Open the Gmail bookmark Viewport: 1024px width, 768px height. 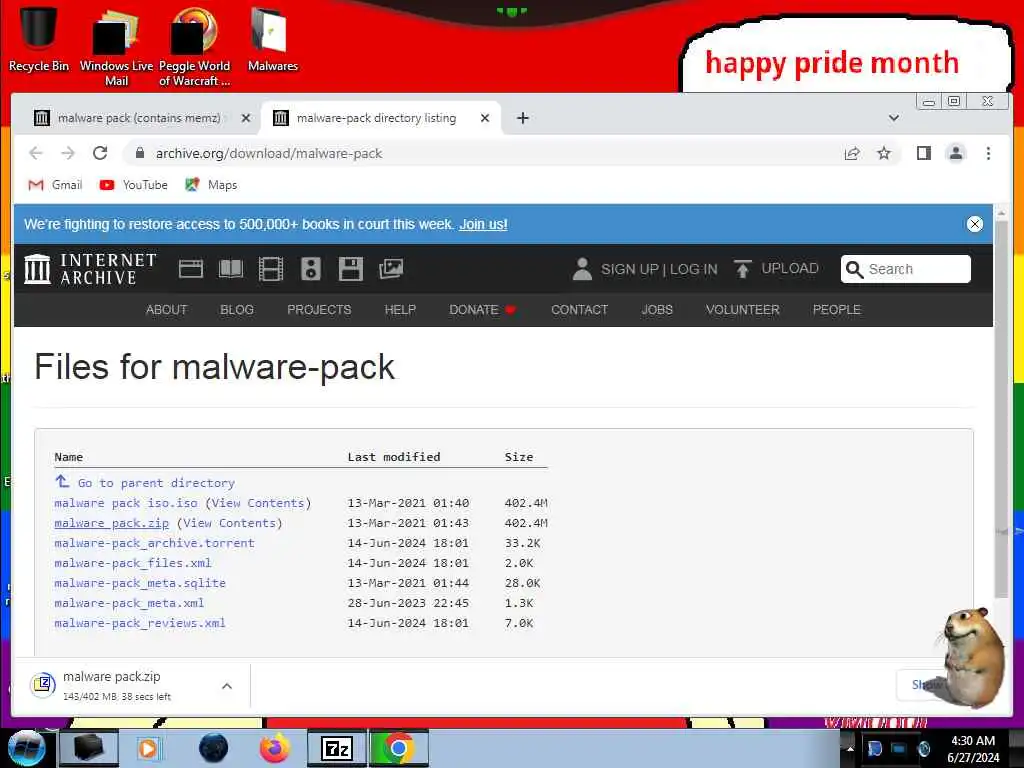click(56, 185)
